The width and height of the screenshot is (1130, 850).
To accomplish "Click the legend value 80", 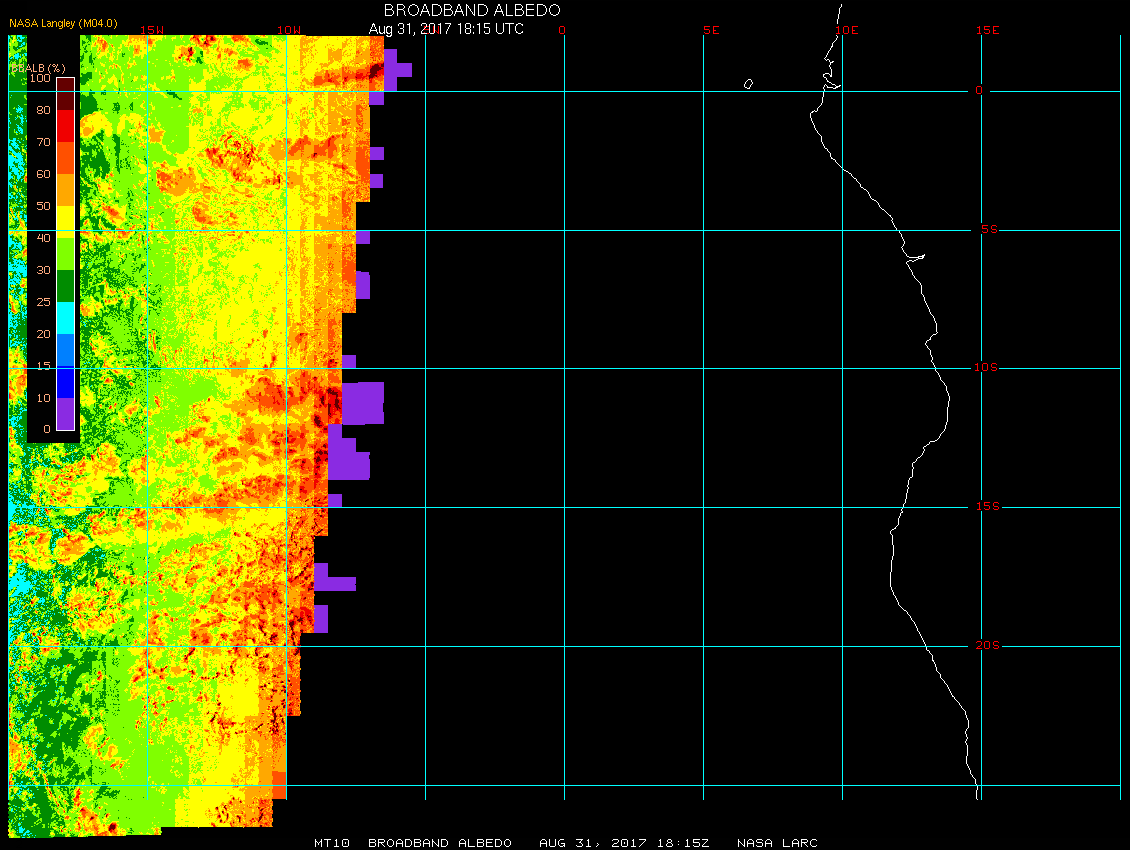I will tap(43, 110).
